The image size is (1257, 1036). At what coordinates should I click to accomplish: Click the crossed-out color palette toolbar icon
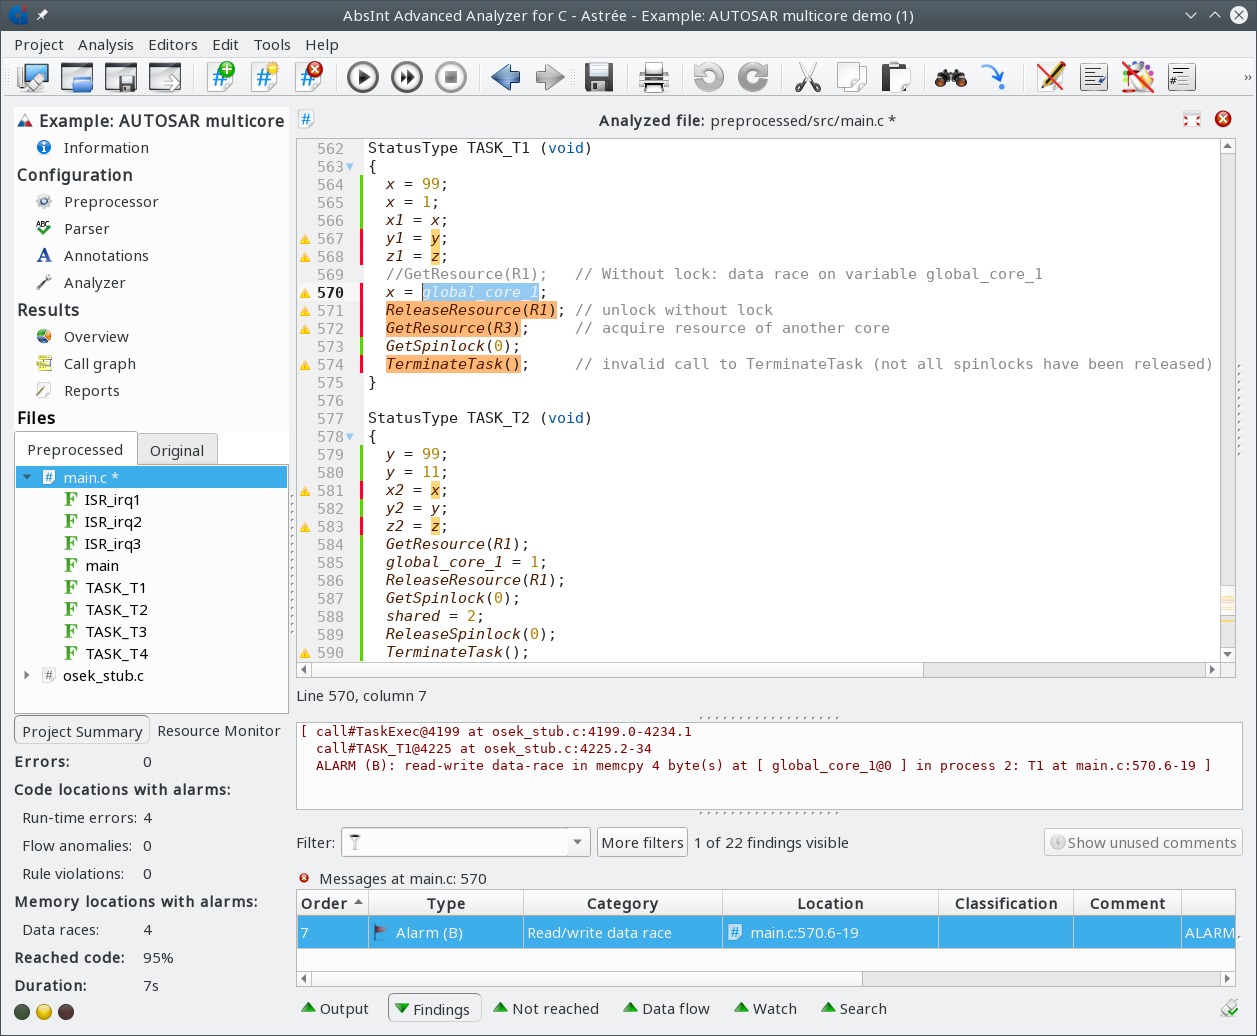click(x=1138, y=77)
